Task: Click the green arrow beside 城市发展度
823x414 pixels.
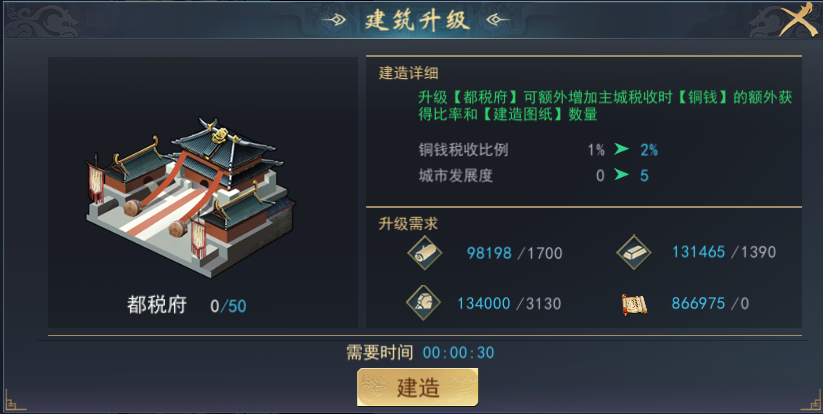Action: pos(621,175)
